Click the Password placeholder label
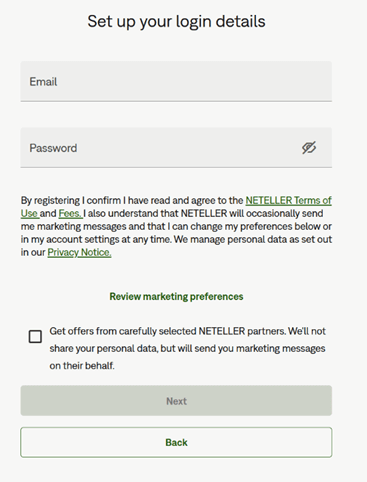Viewport: 367px width, 482px height. pyautogui.click(x=53, y=148)
